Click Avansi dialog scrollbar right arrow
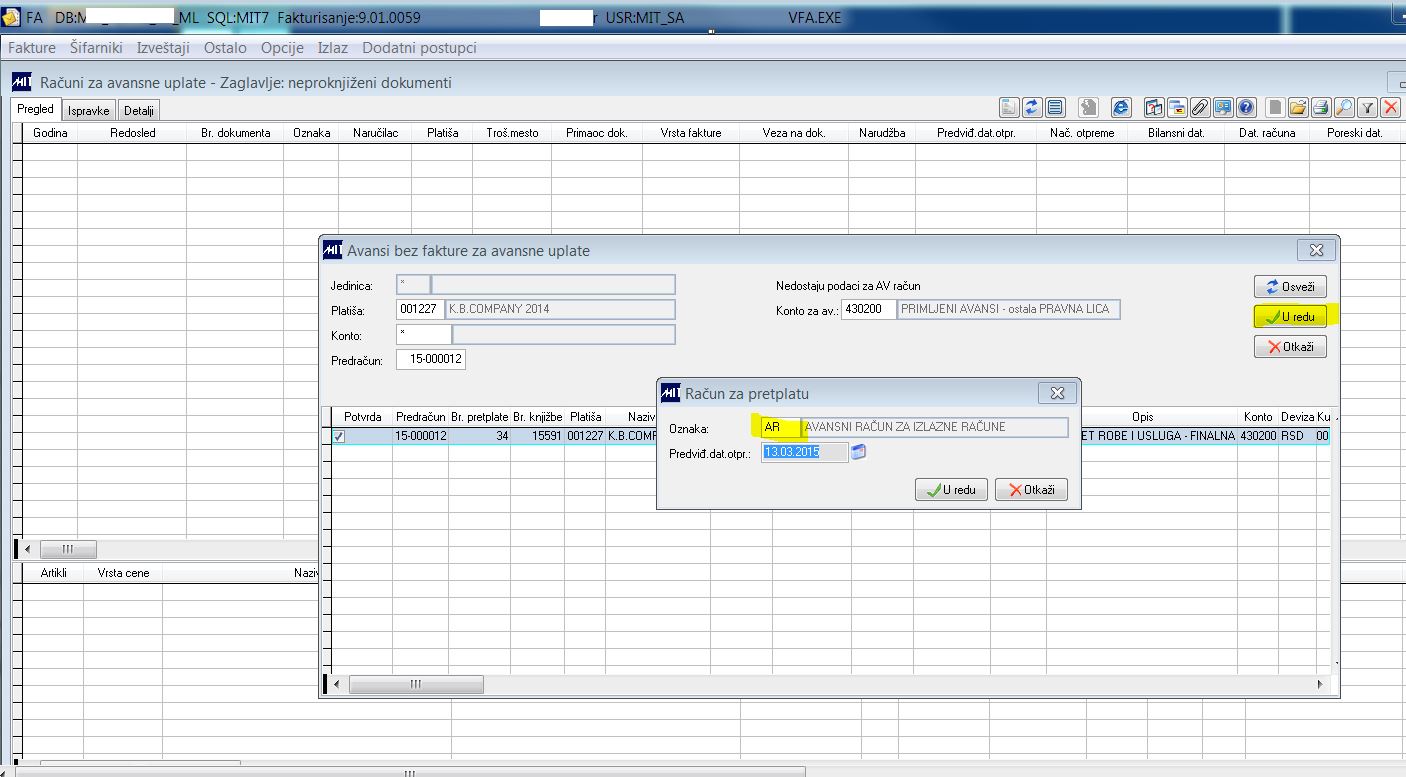Viewport: 1406px width, 777px height. tap(1320, 685)
